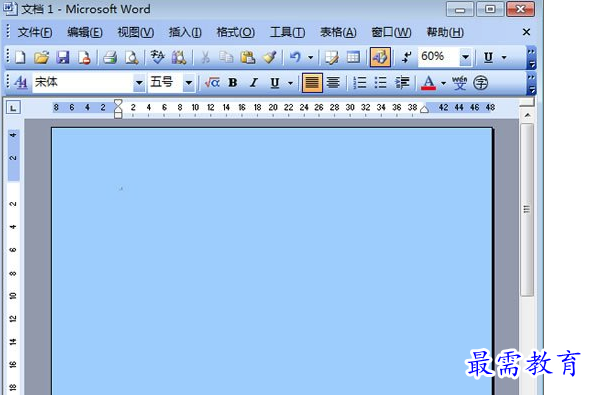Expand standard toolbar underline style arrow
This screenshot has height=395, width=589.
click(504, 57)
